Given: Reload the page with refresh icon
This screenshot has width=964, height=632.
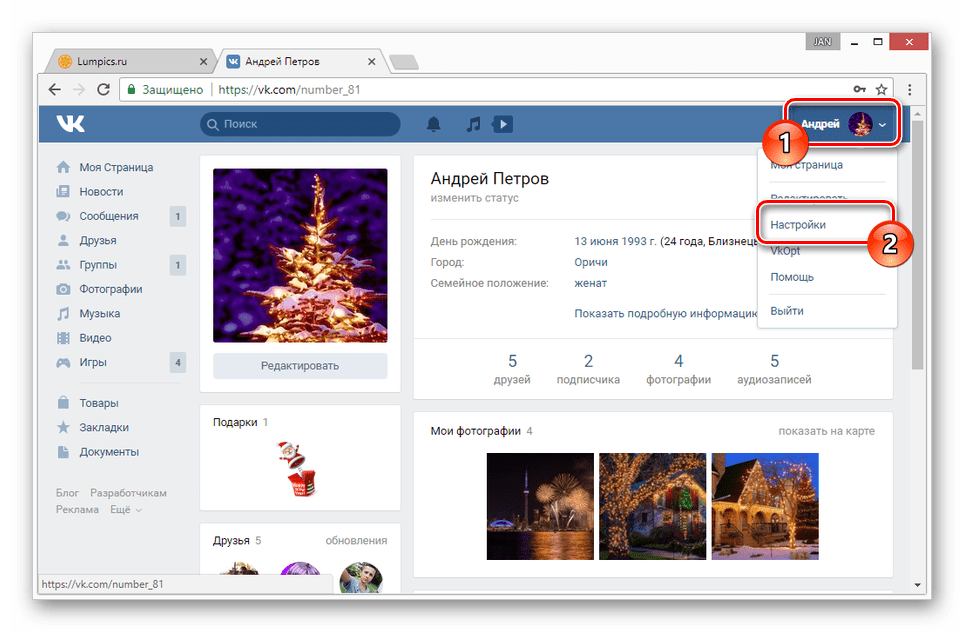Looking at the screenshot, I should [103, 90].
